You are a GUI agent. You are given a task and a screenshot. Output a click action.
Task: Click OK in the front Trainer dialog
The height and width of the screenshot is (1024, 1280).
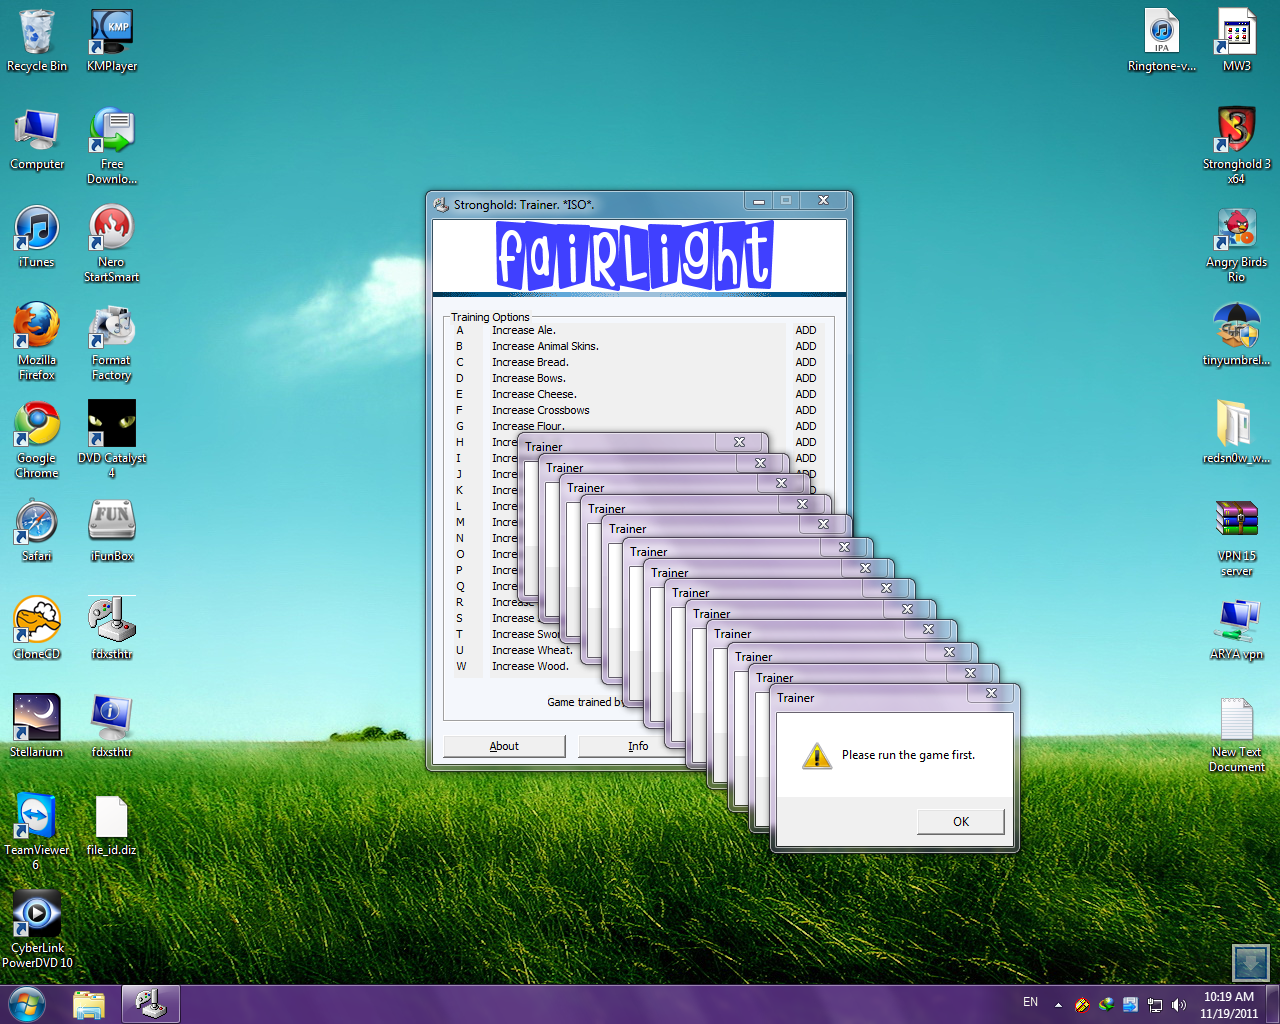point(961,821)
